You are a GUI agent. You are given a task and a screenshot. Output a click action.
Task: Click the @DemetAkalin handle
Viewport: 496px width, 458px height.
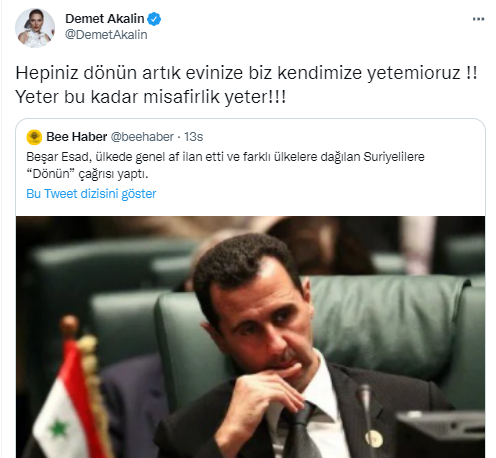(106, 35)
